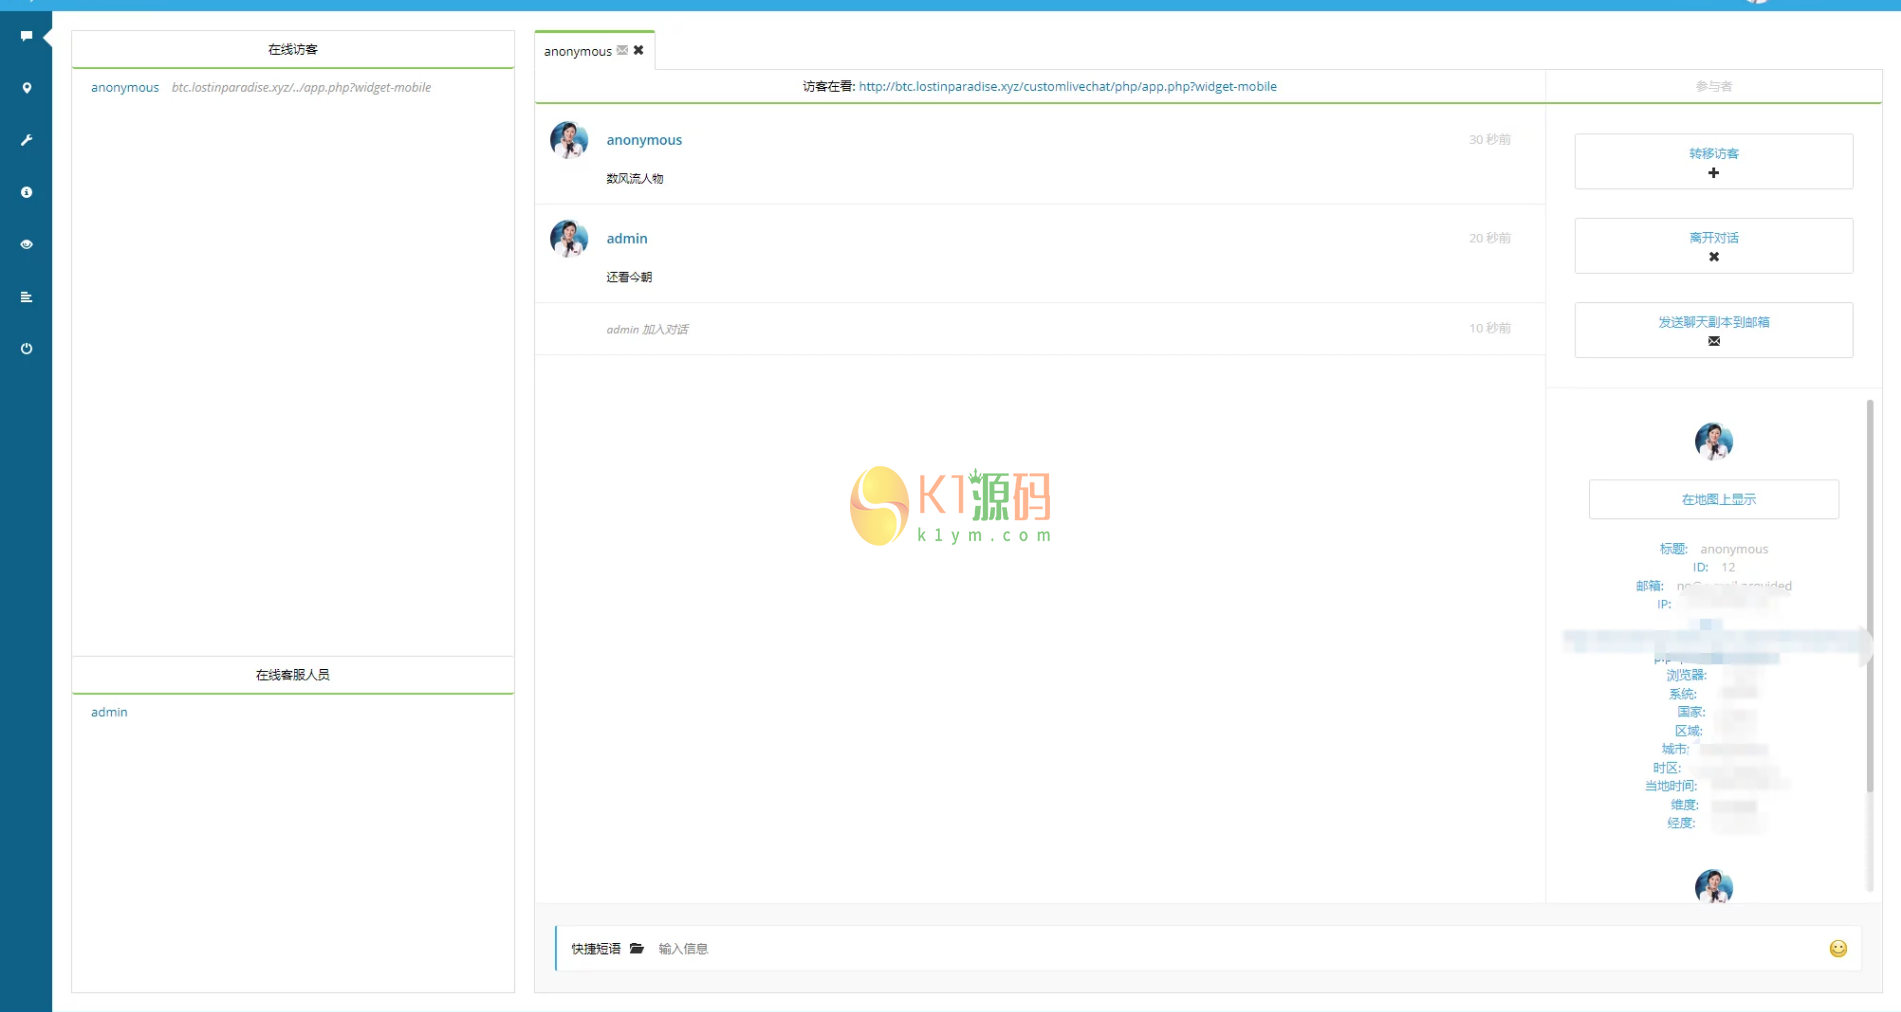The image size is (1901, 1012).
Task: Click the visitor's page path btc.lostinparadise.xyz in list
Action: tap(301, 88)
